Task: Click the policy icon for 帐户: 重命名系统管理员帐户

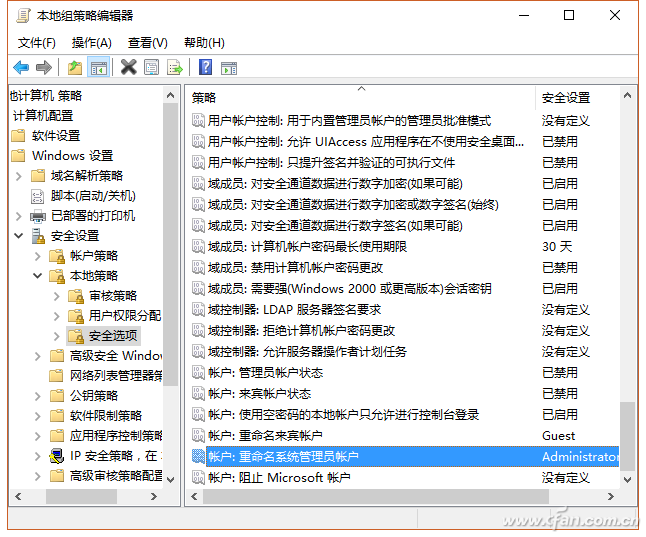Action: 198,456
